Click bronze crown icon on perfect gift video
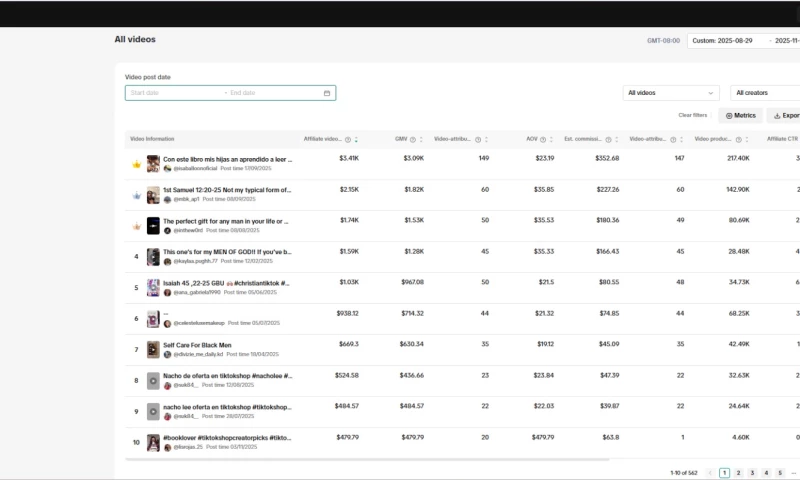Screen dimensions: 800x480 point(136,226)
